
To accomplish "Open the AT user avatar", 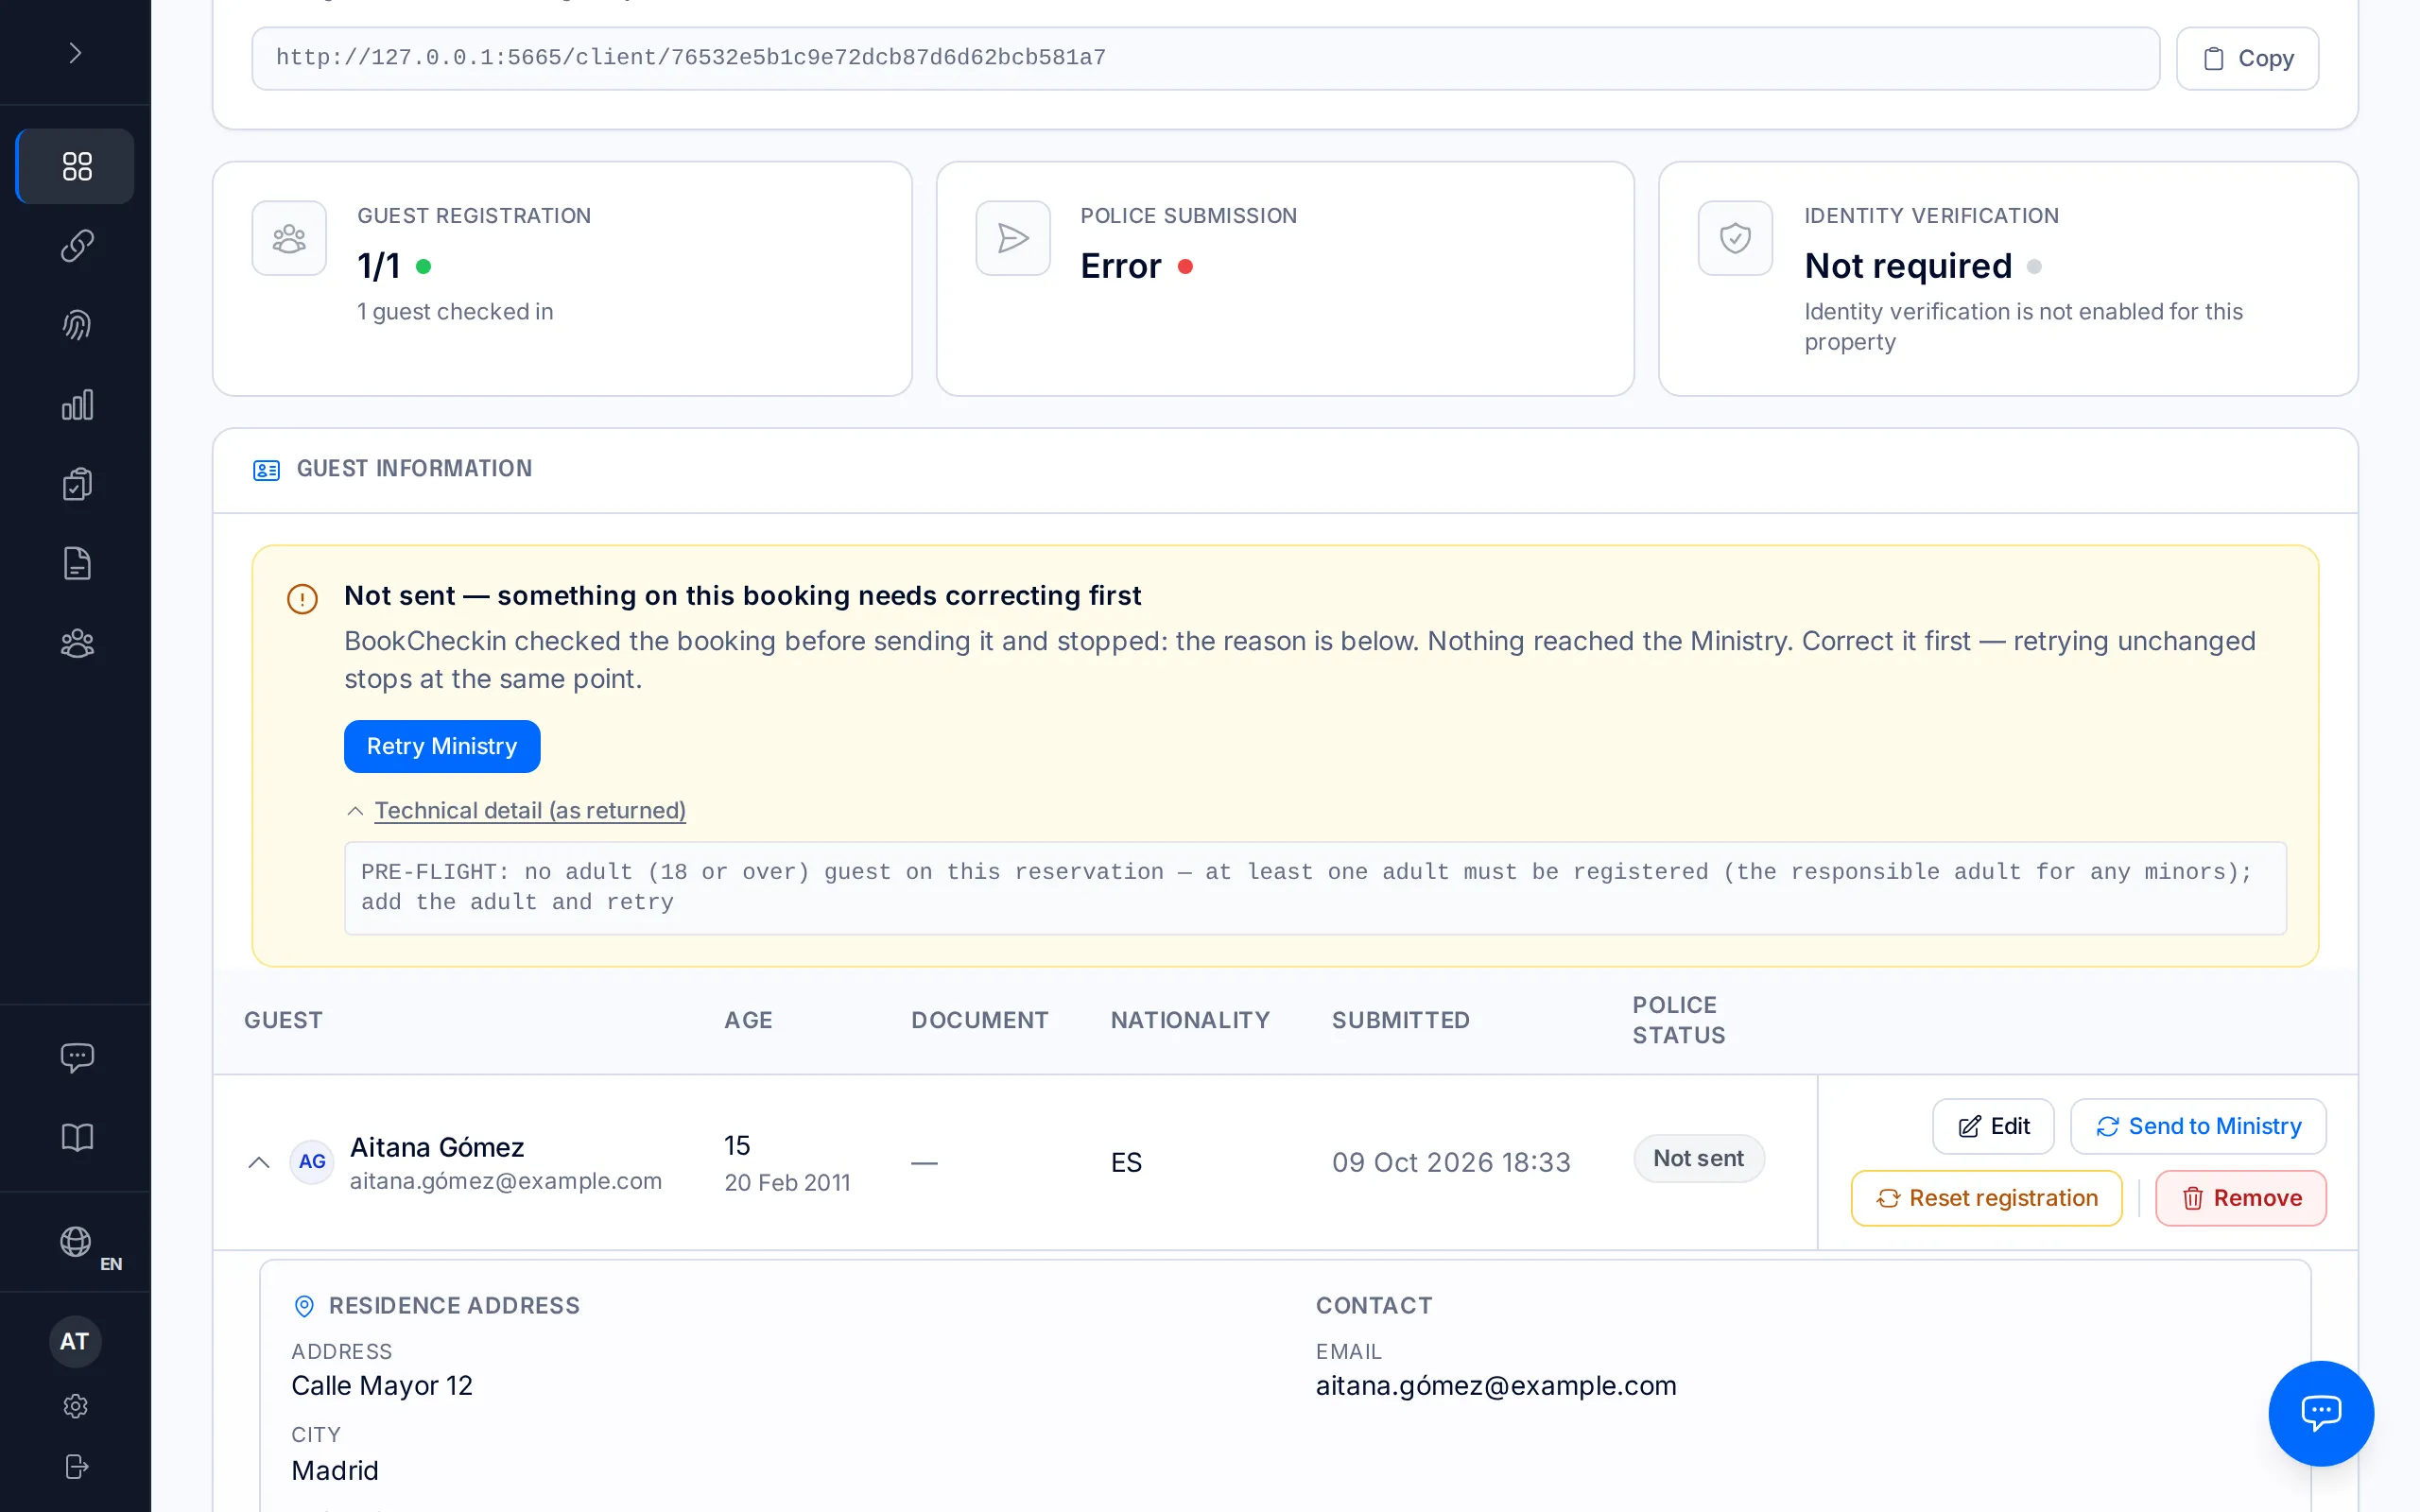I will click(x=75, y=1341).
